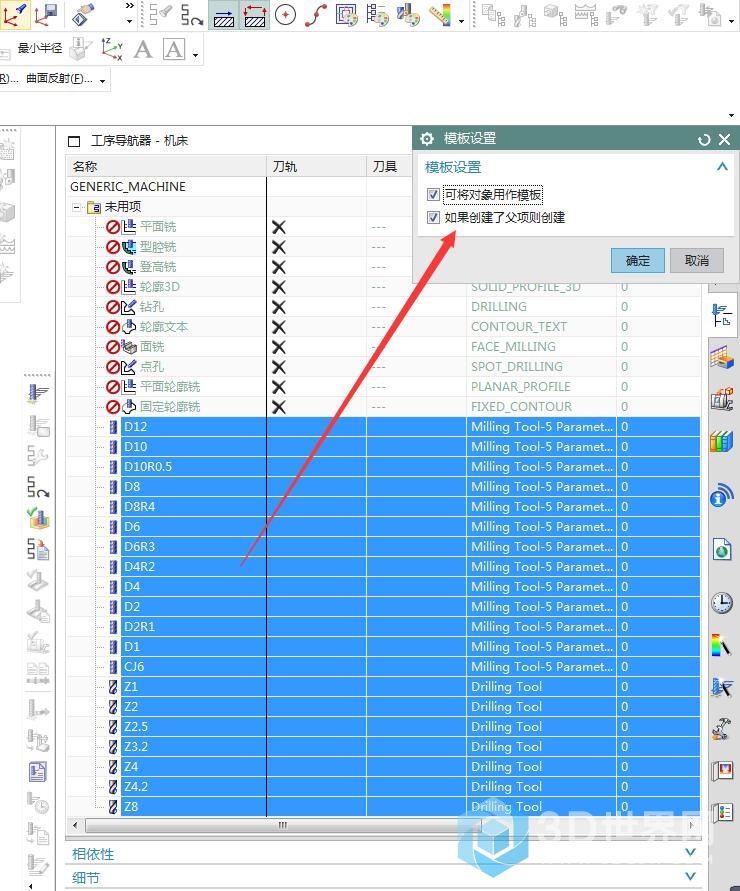Cancel with the 取消 button

[x=697, y=261]
